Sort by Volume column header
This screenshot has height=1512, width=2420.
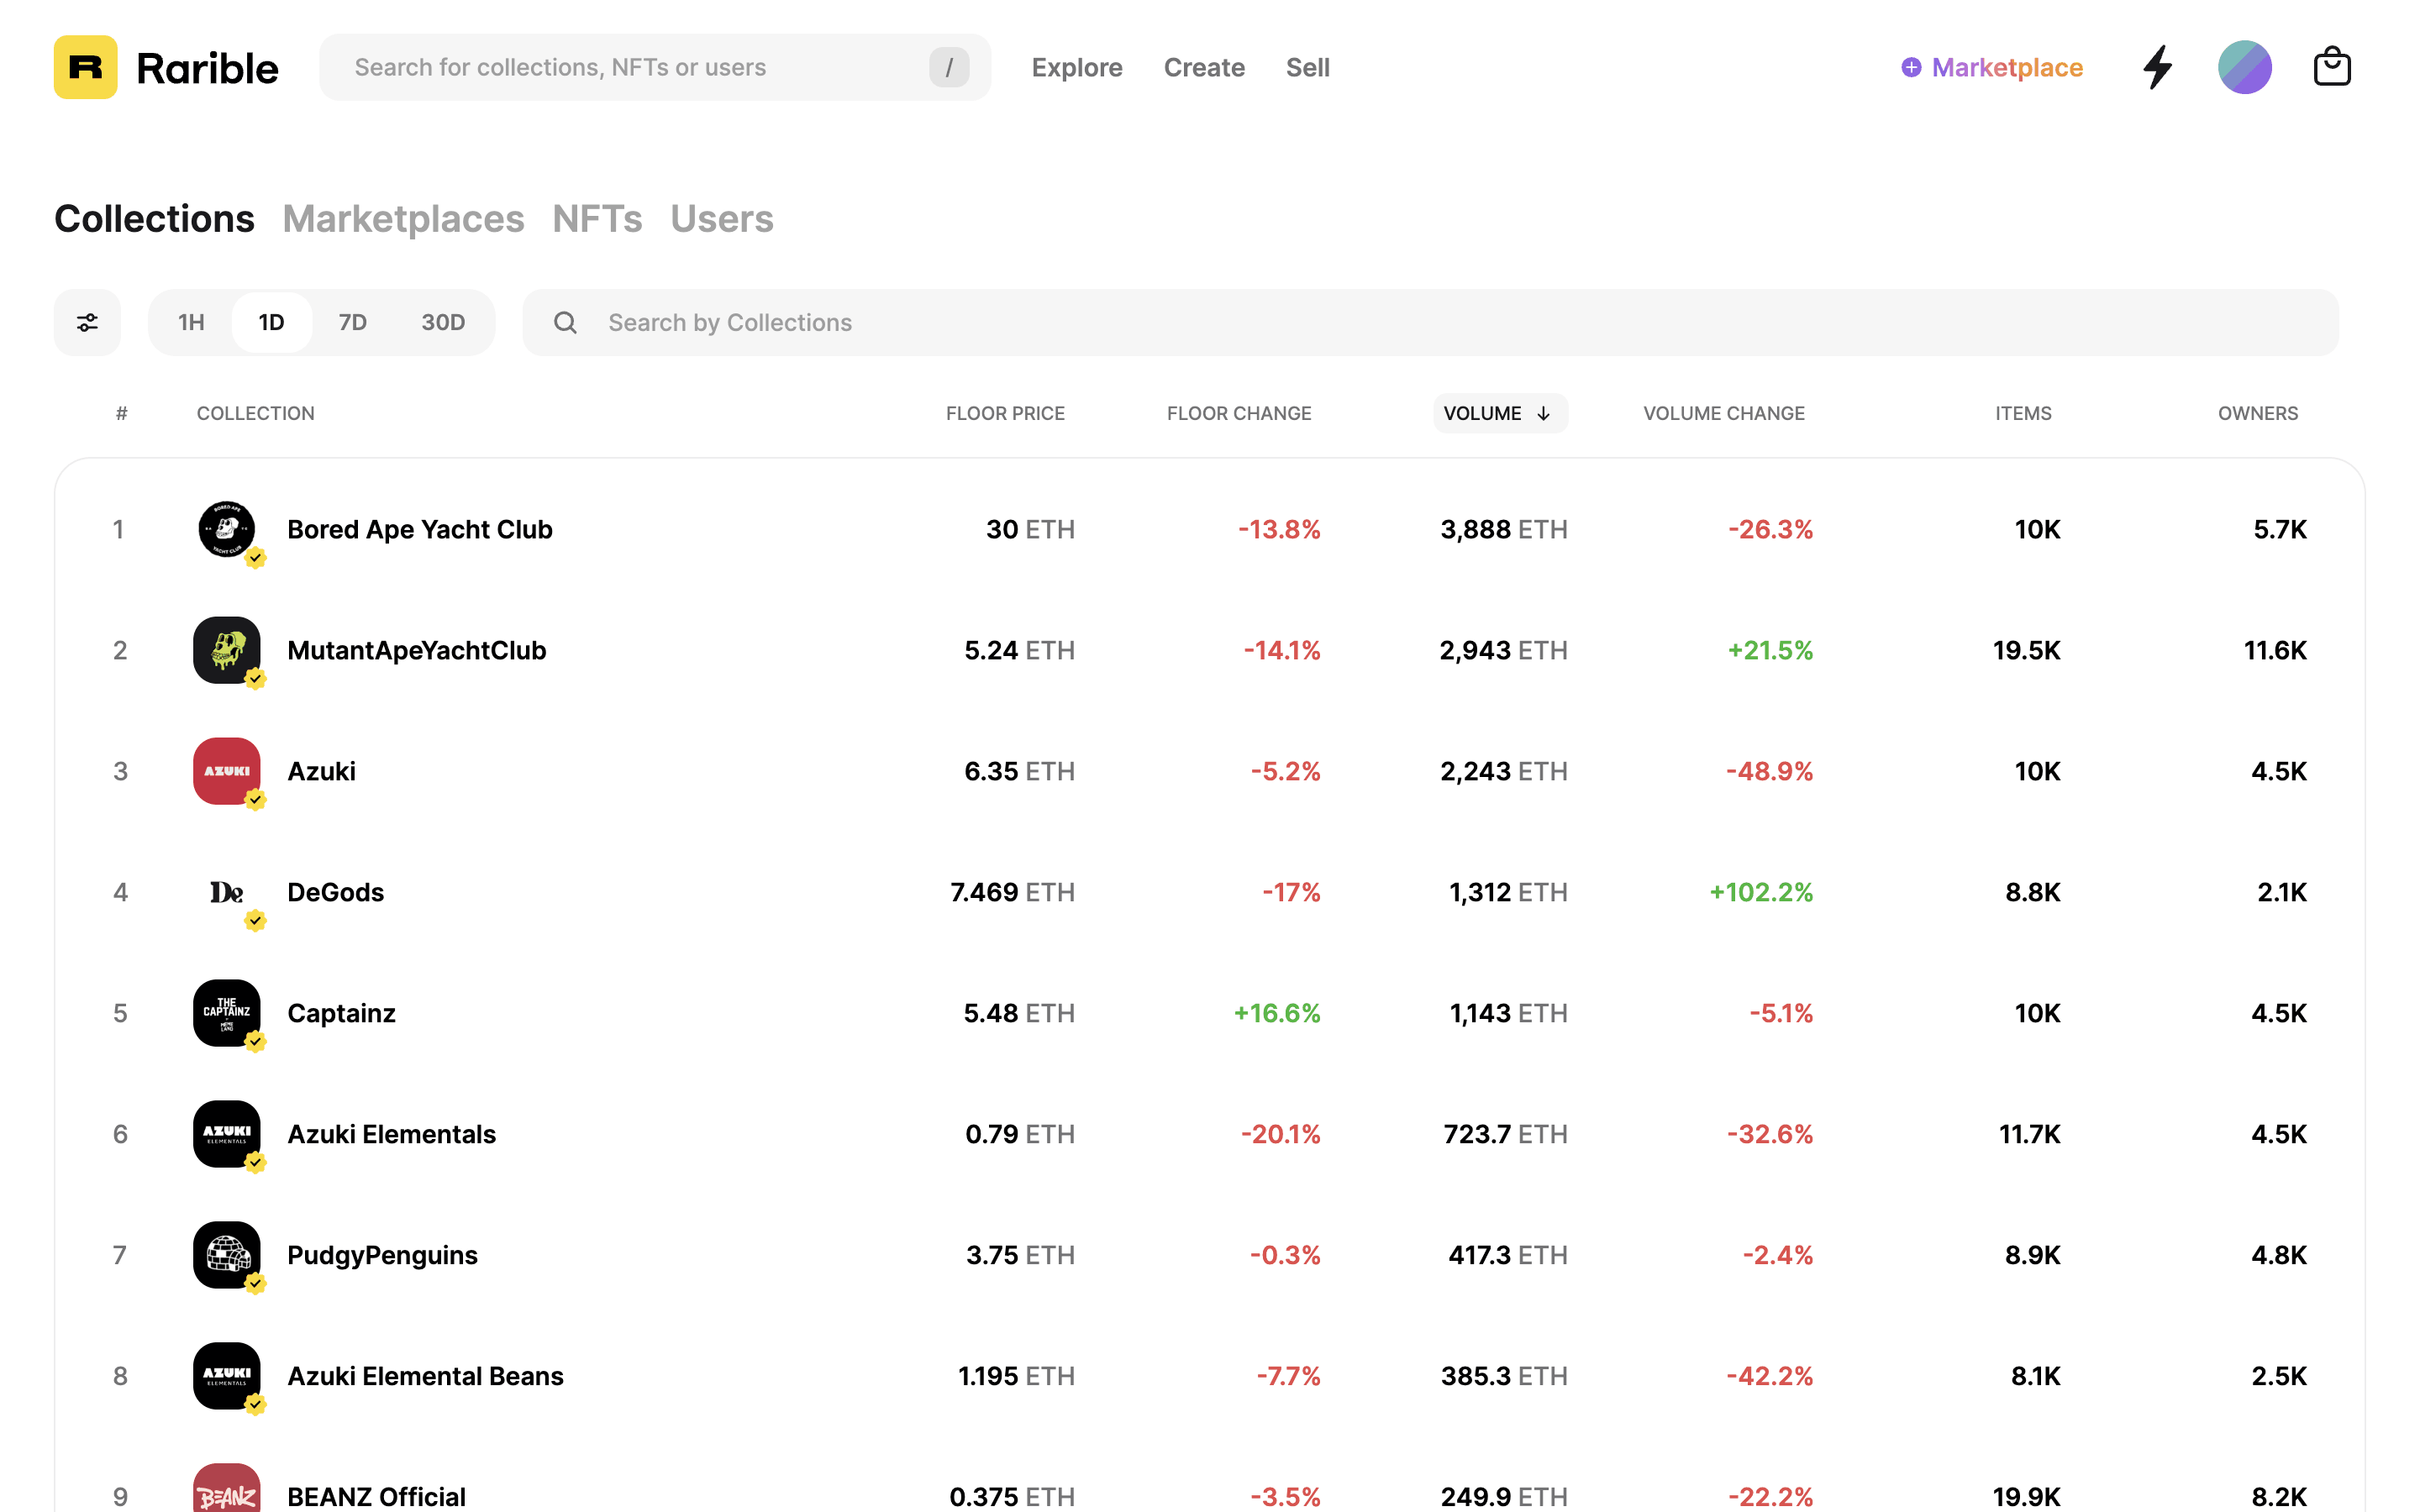(1498, 413)
